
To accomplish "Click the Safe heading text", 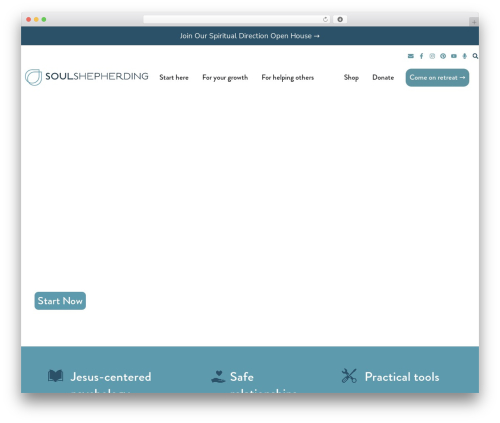I will (242, 377).
